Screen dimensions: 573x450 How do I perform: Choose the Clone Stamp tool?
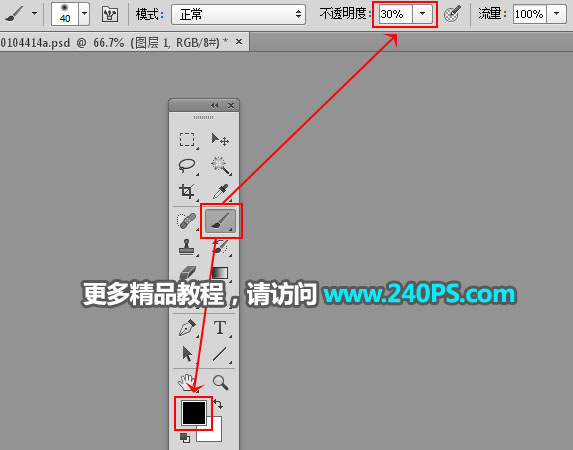point(187,247)
